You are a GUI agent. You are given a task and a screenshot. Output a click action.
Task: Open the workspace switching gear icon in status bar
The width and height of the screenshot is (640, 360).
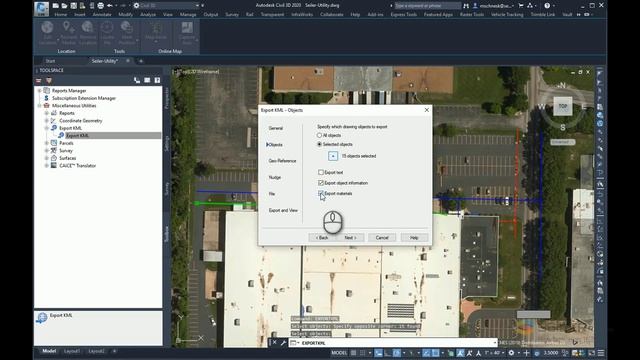(511, 353)
